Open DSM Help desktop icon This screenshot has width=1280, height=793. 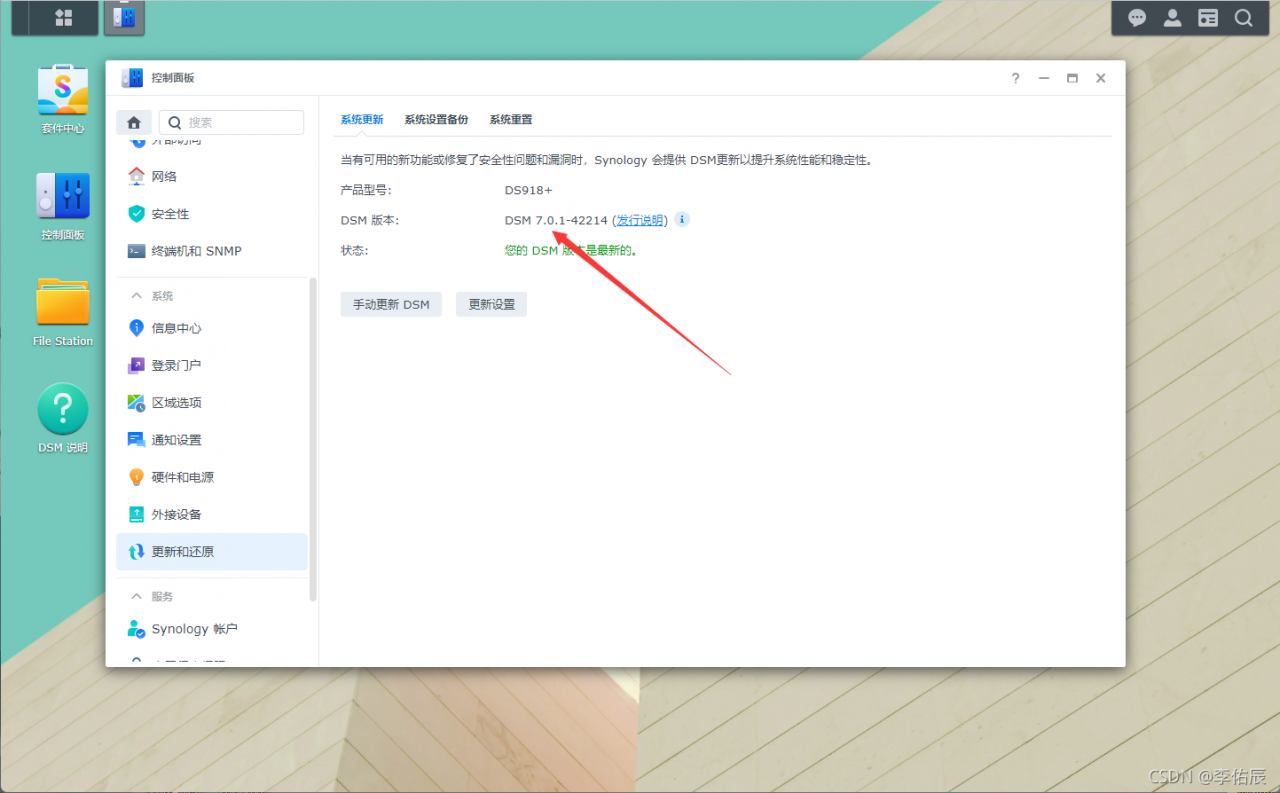tap(62, 419)
